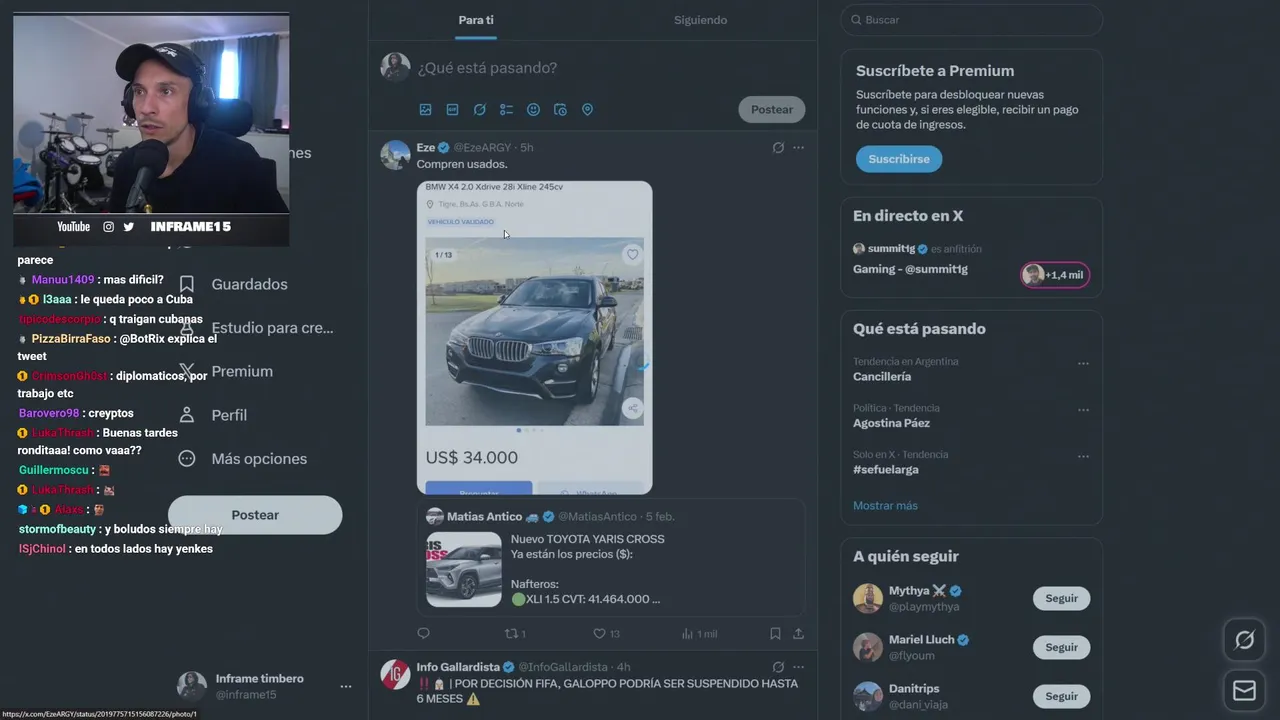Tag a location in the composer
This screenshot has height=720, width=1280.
587,110
